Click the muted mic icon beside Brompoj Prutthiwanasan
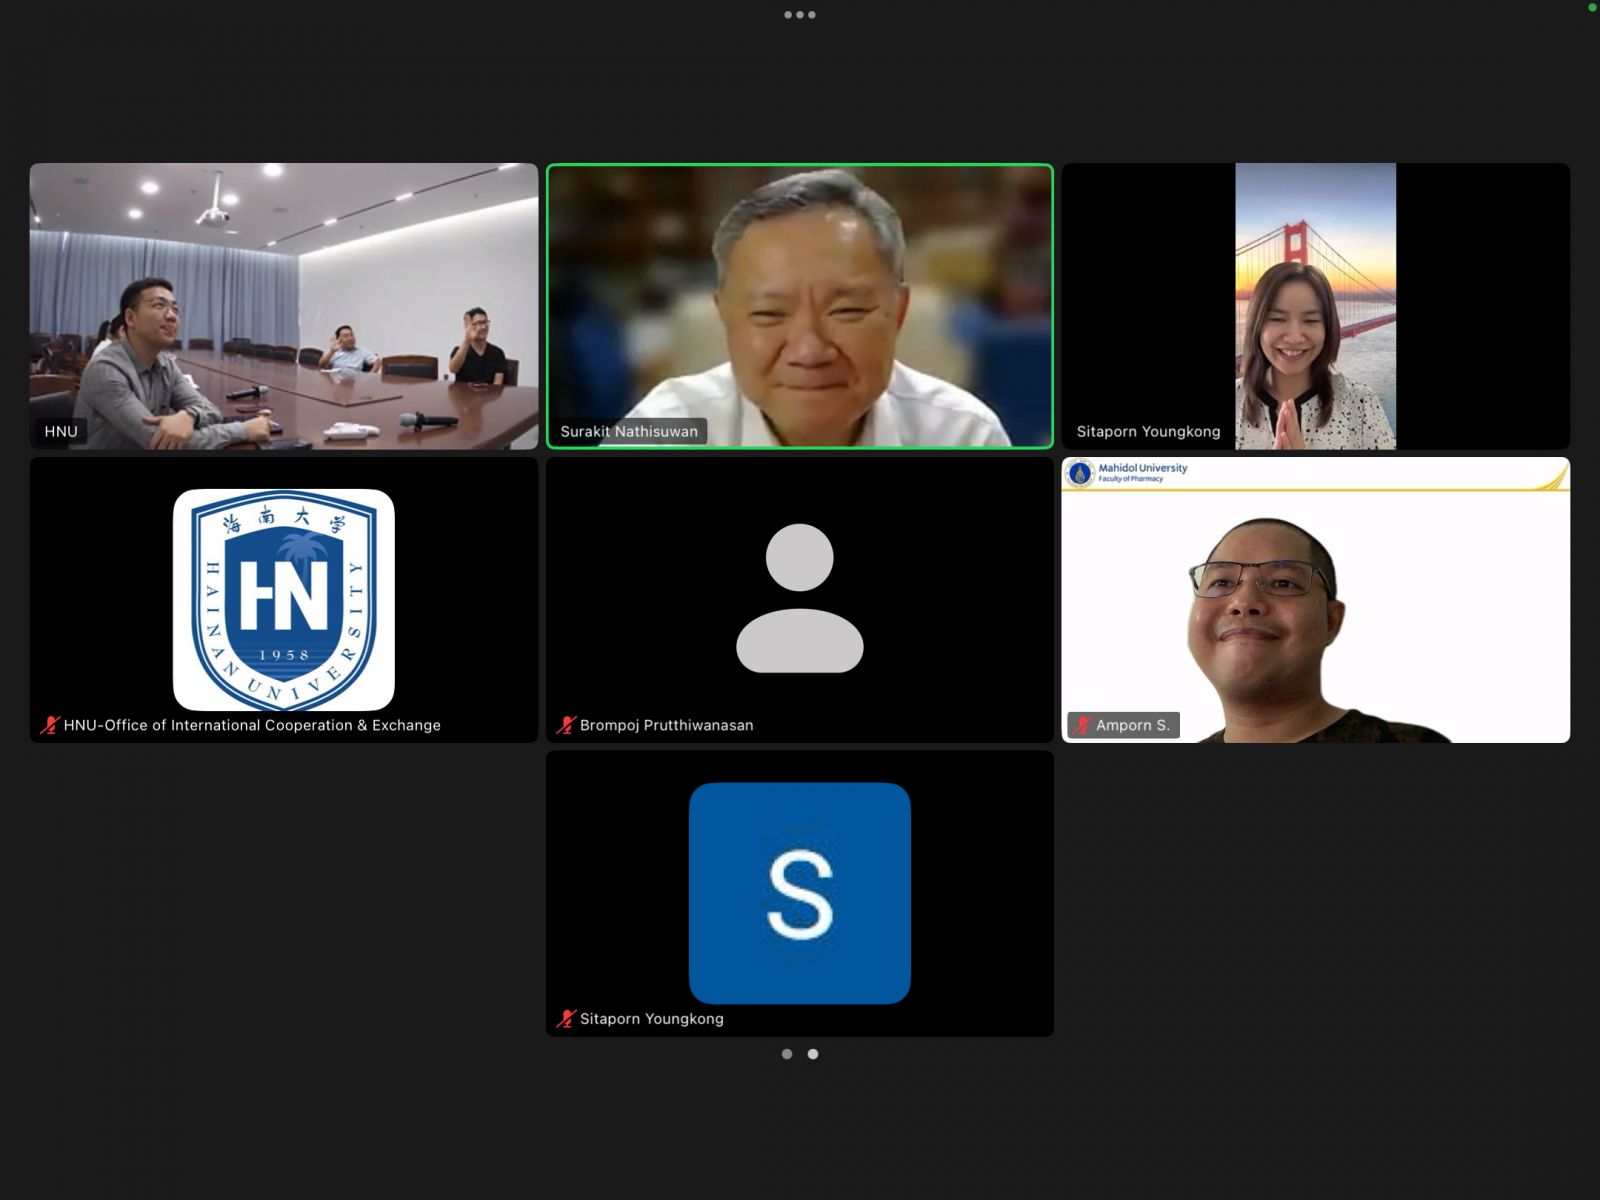Viewport: 1600px width, 1200px height. (x=566, y=725)
